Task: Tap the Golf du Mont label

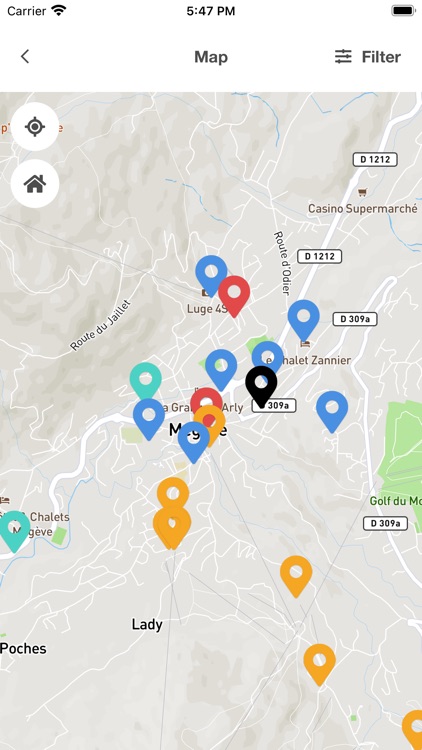Action: click(x=395, y=501)
